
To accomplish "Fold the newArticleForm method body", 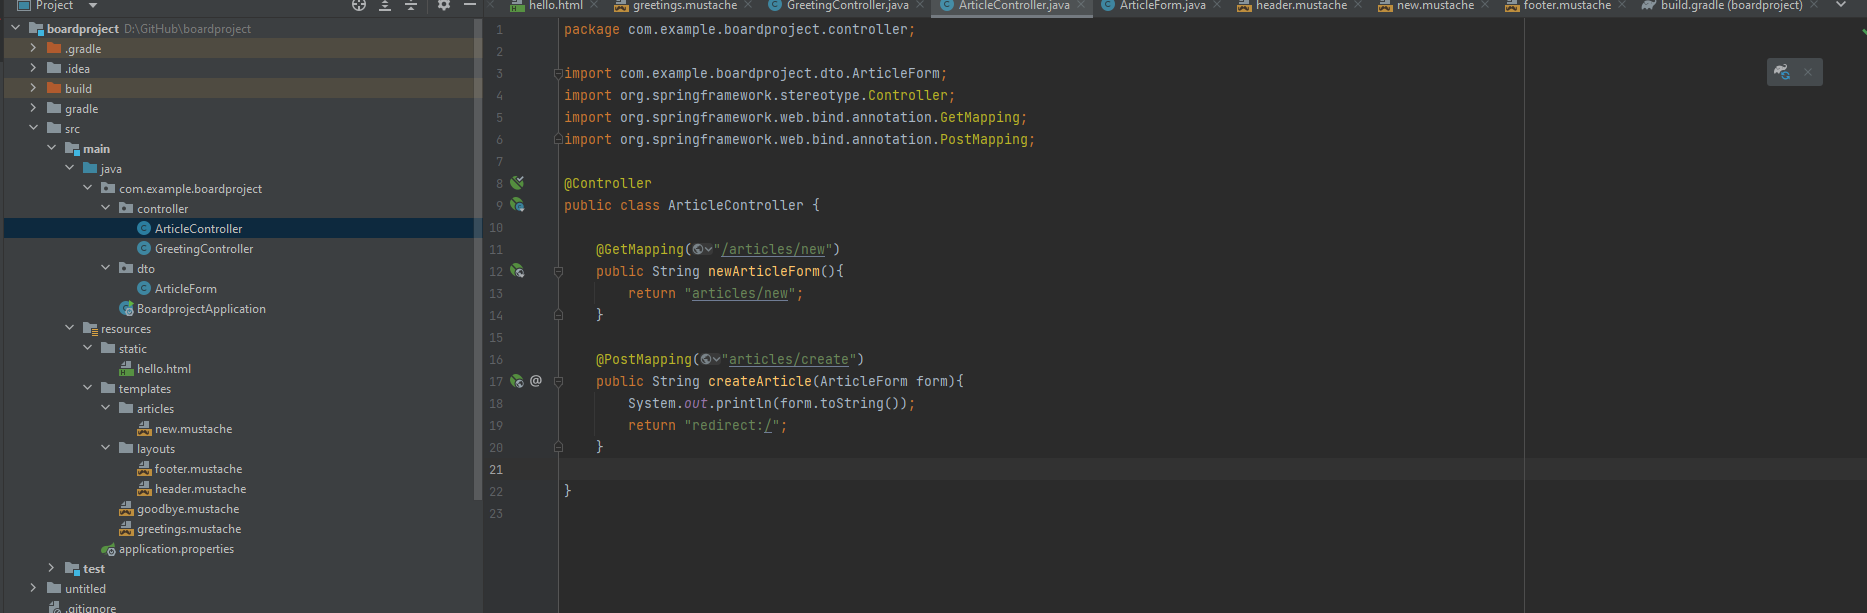I will click(558, 271).
